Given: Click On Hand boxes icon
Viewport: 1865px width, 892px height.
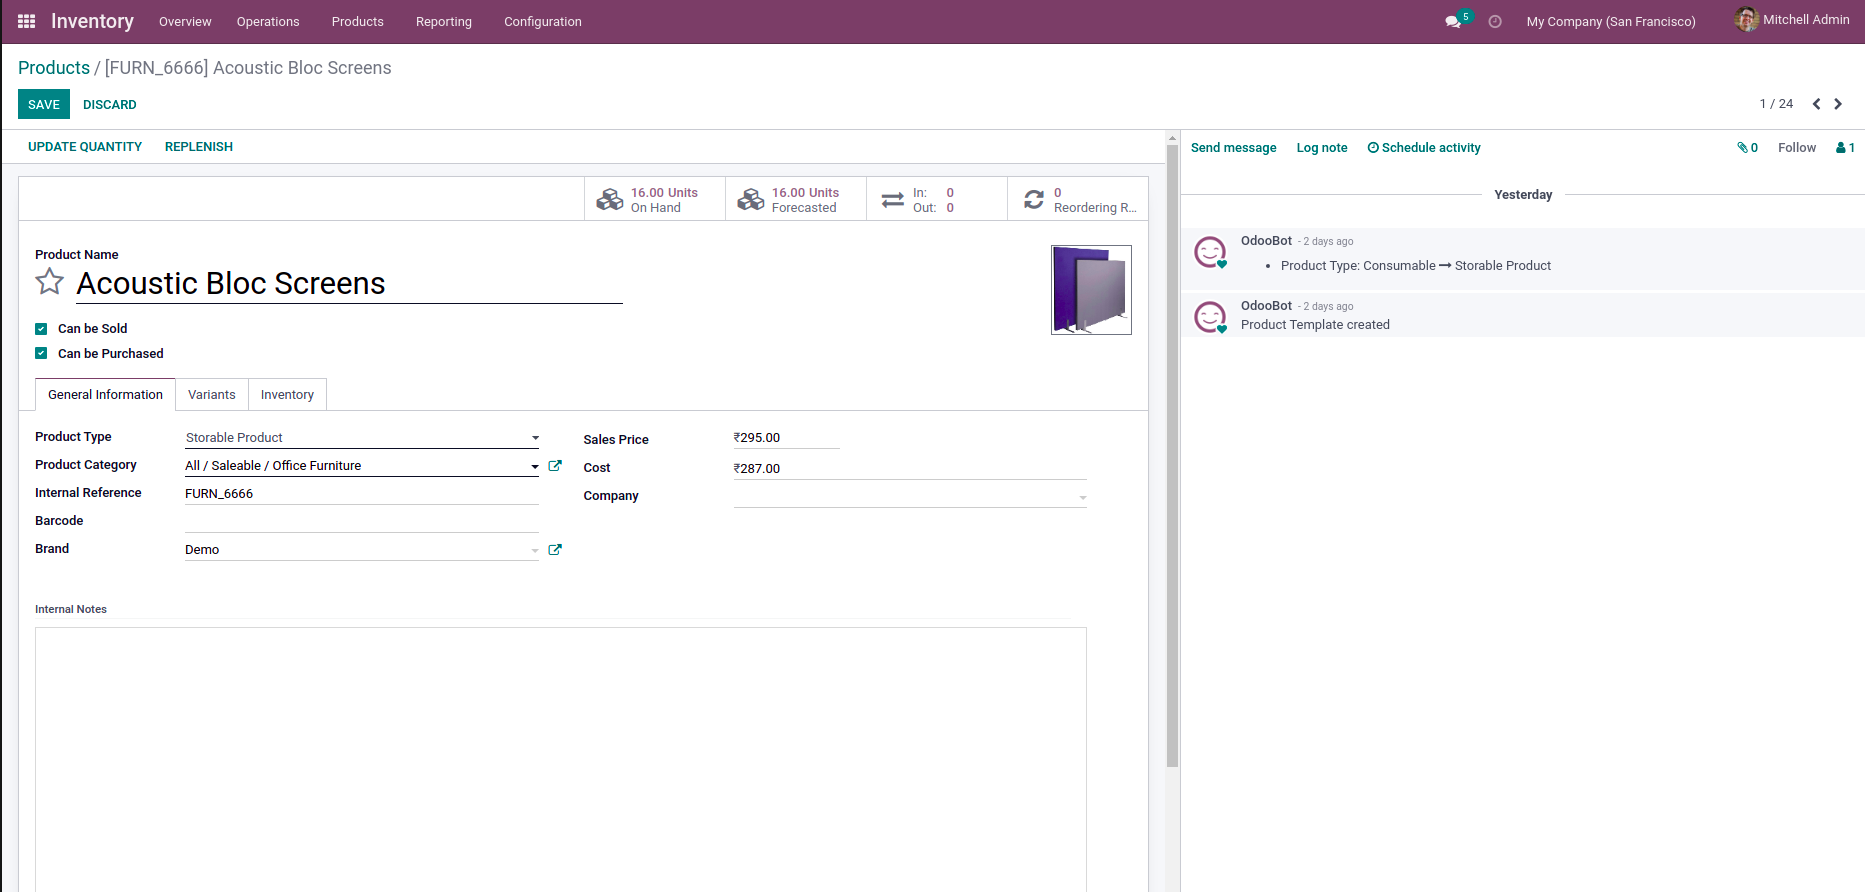Looking at the screenshot, I should (x=609, y=200).
